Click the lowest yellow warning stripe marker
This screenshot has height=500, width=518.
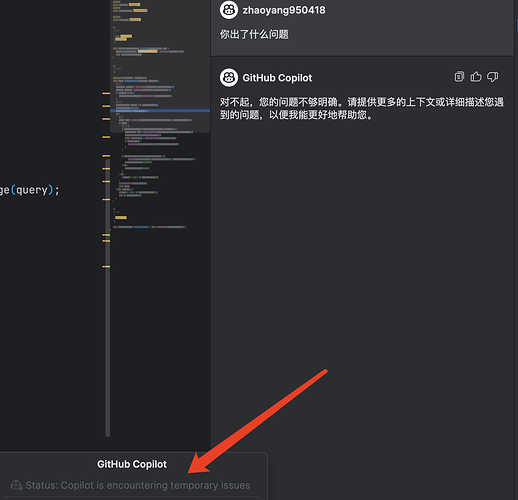[106, 266]
